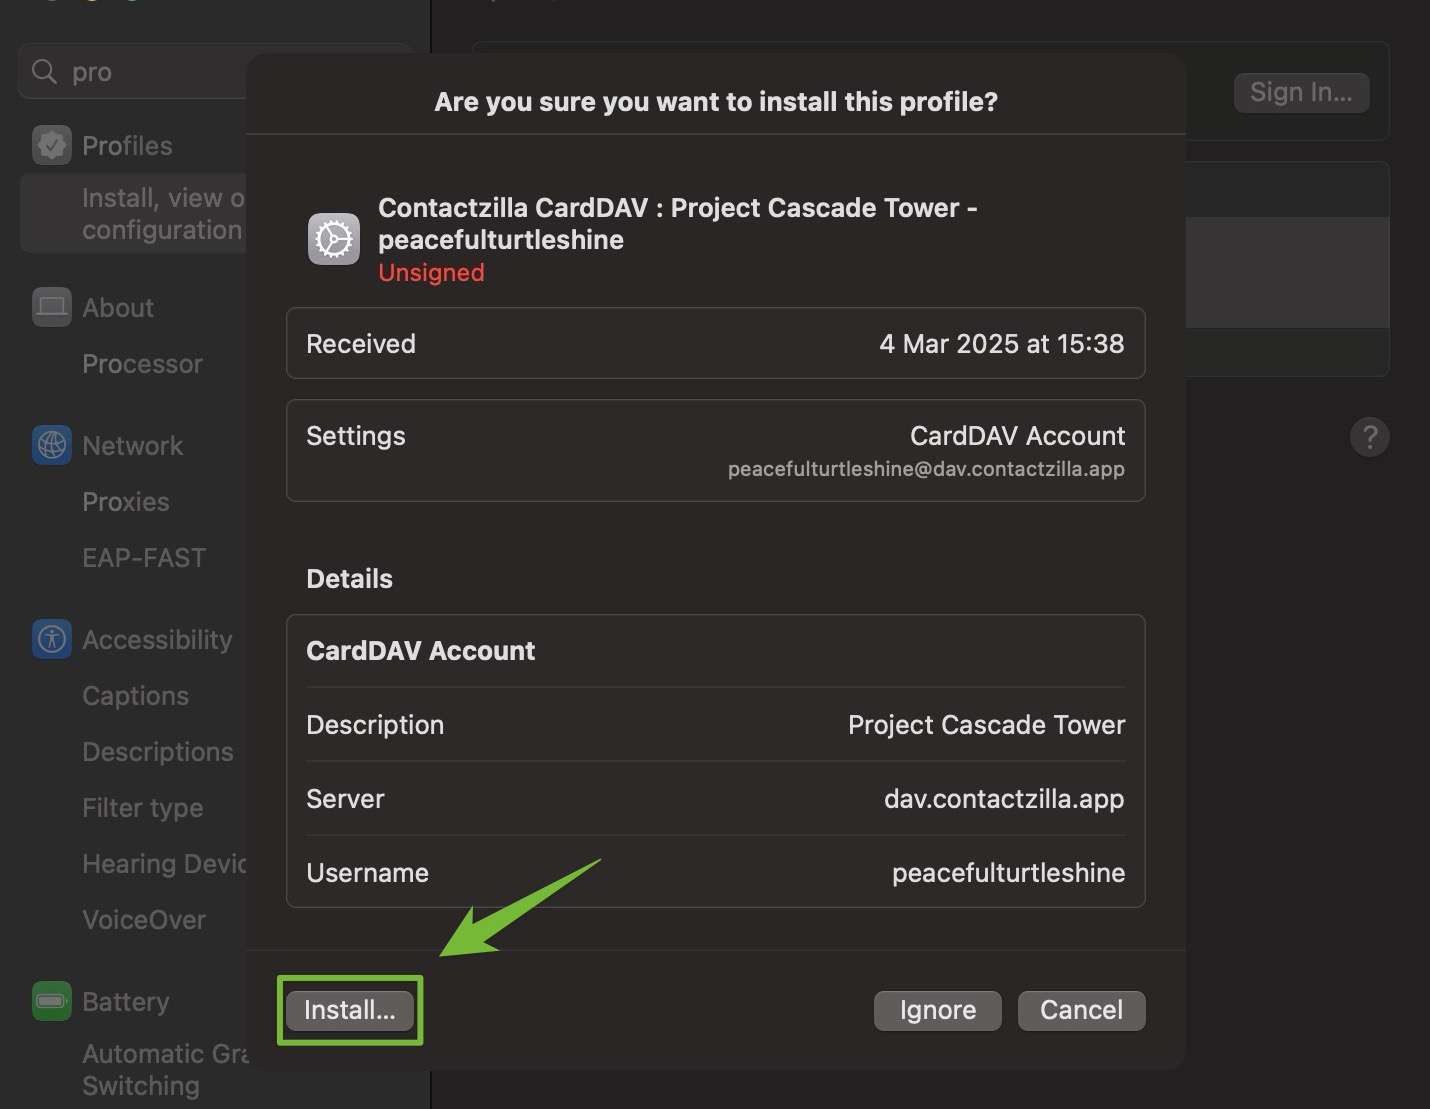Viewport: 1430px width, 1109px height.
Task: Click the green Battery icon
Action: point(52,1001)
